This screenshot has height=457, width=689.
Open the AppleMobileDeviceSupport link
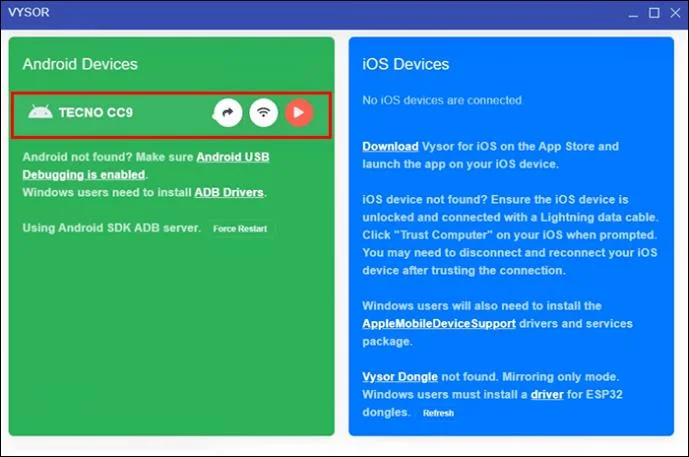[439, 324]
